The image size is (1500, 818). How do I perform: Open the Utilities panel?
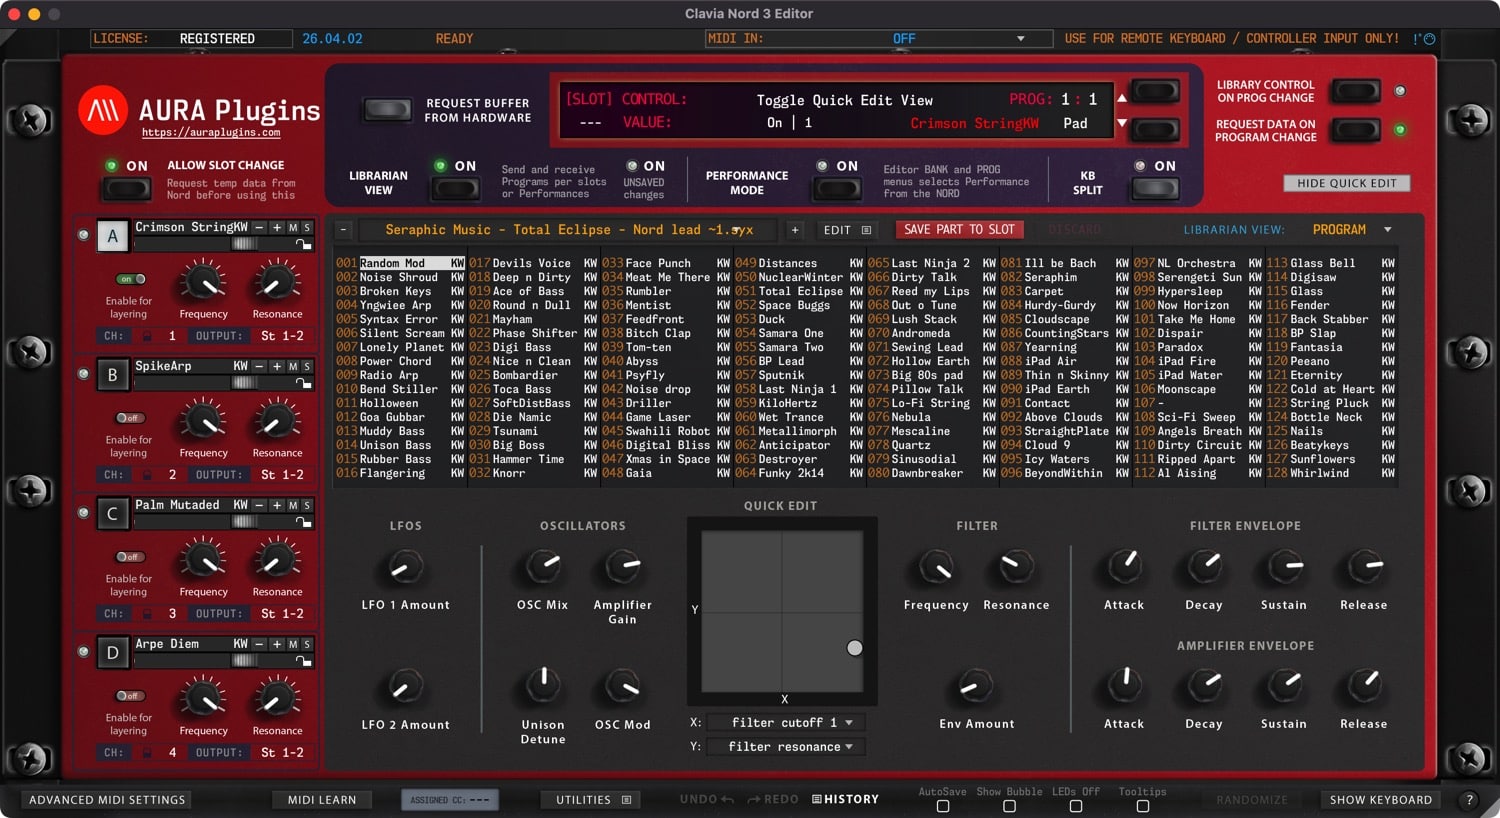coord(591,799)
